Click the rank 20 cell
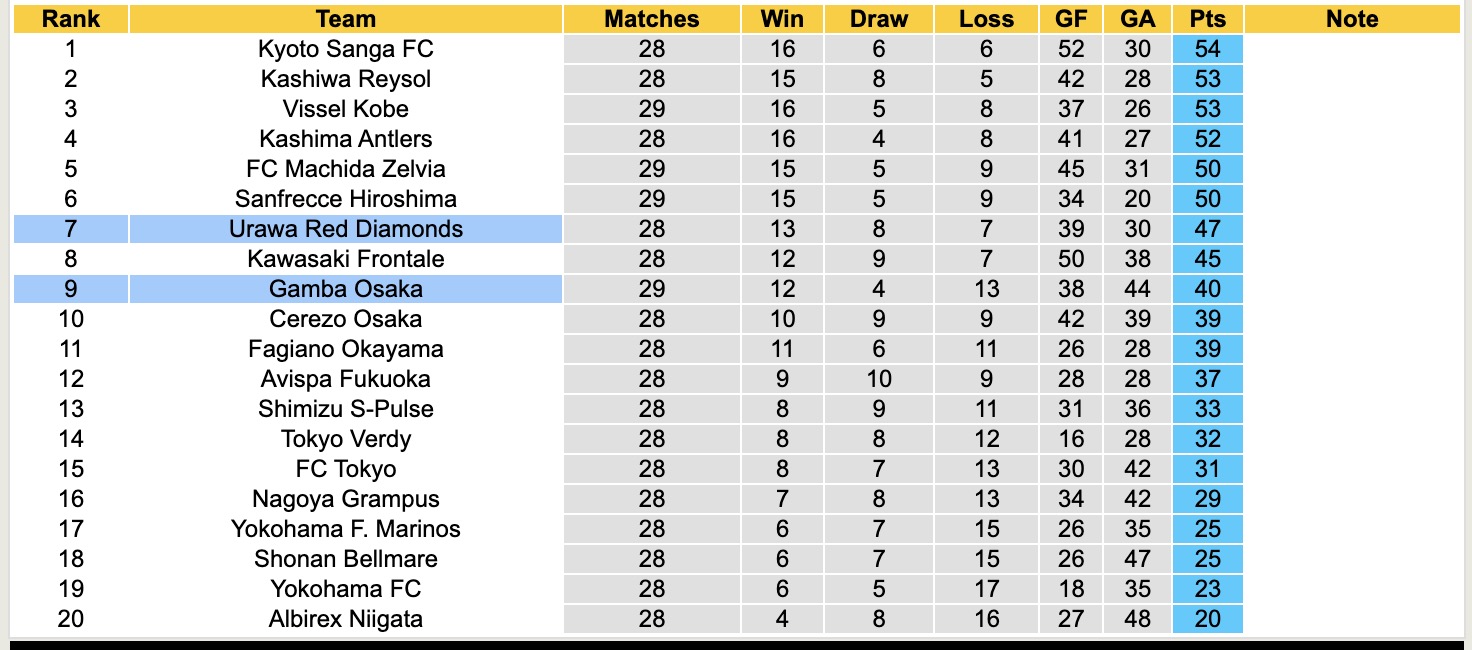Viewport: 1472px width, 650px height. tap(70, 619)
